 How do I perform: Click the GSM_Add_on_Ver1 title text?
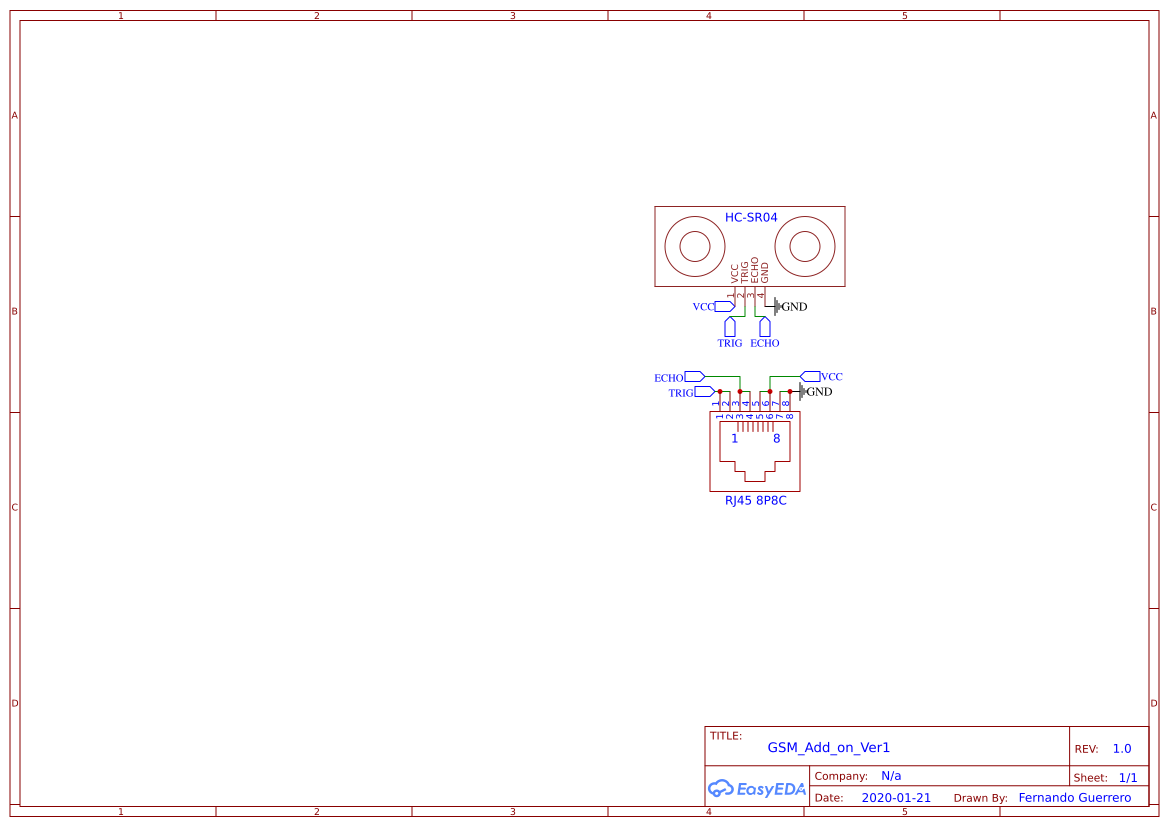[x=828, y=747]
